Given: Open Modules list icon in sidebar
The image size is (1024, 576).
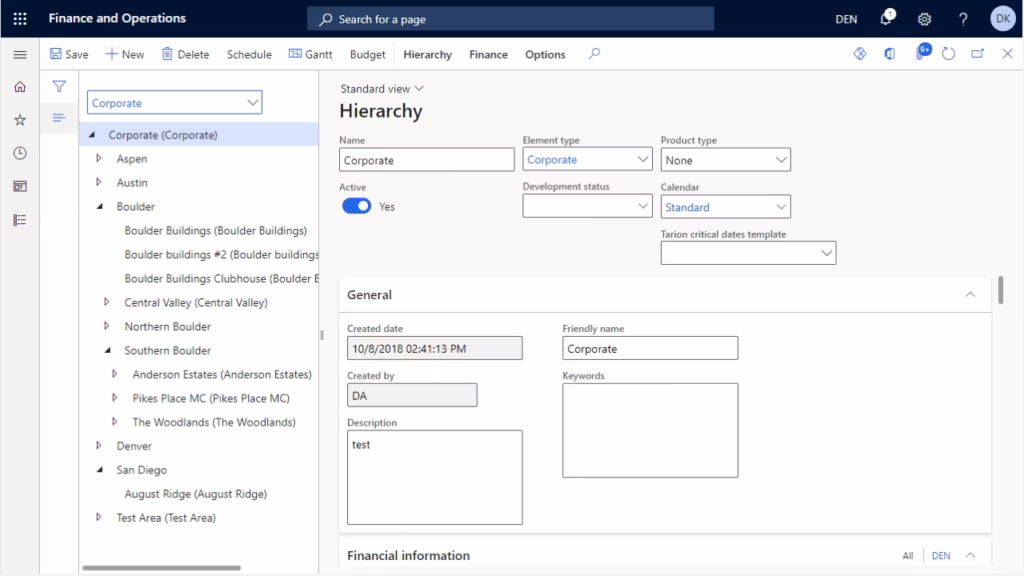Looking at the screenshot, I should (20, 220).
